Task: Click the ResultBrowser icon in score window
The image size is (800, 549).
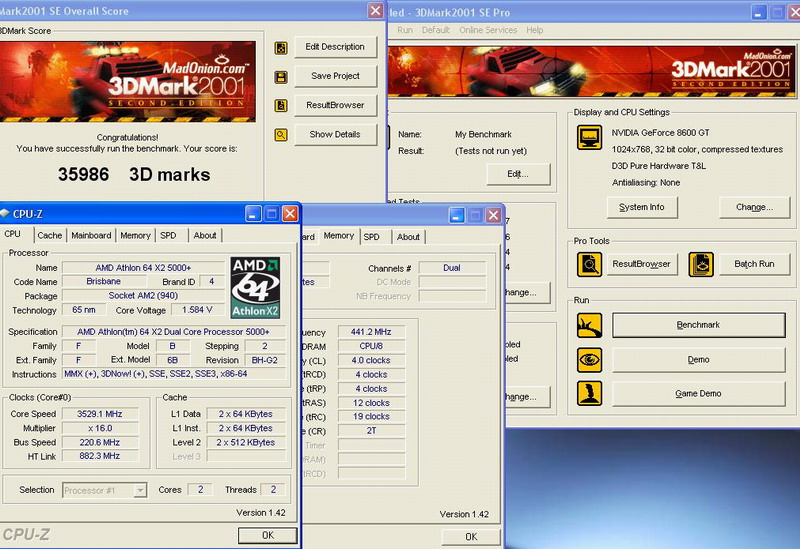Action: tap(281, 106)
